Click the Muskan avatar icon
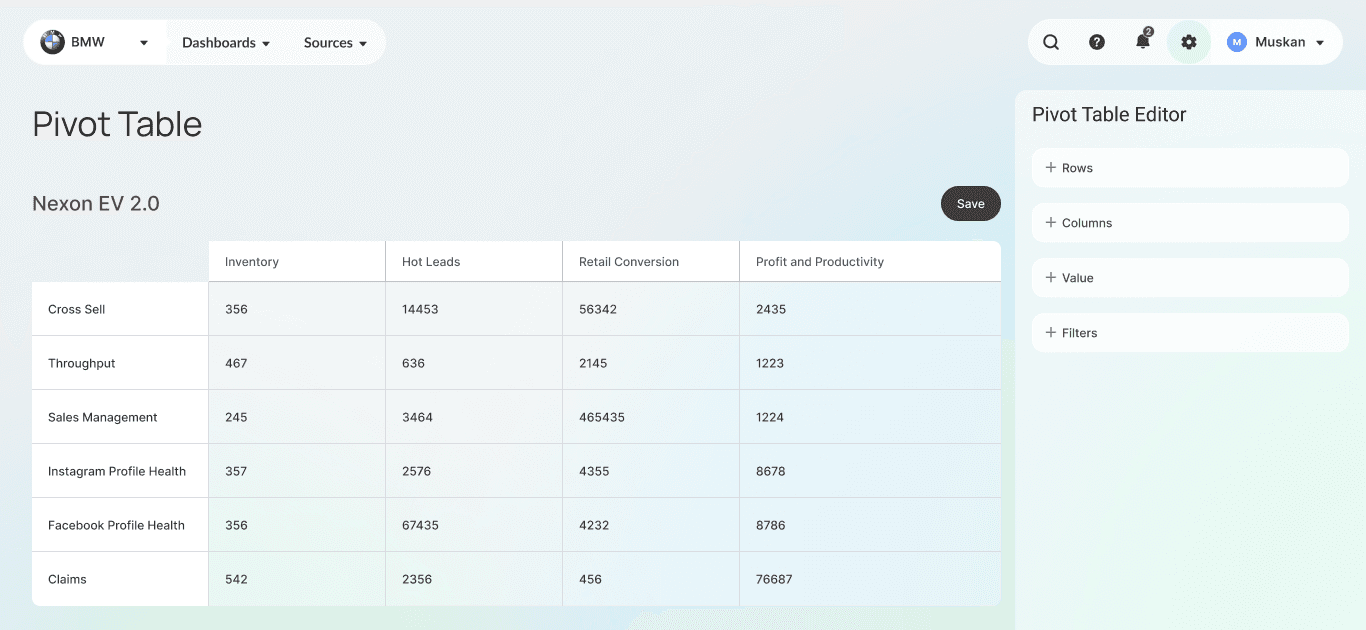Screen dimensions: 1366x630 1237,42
